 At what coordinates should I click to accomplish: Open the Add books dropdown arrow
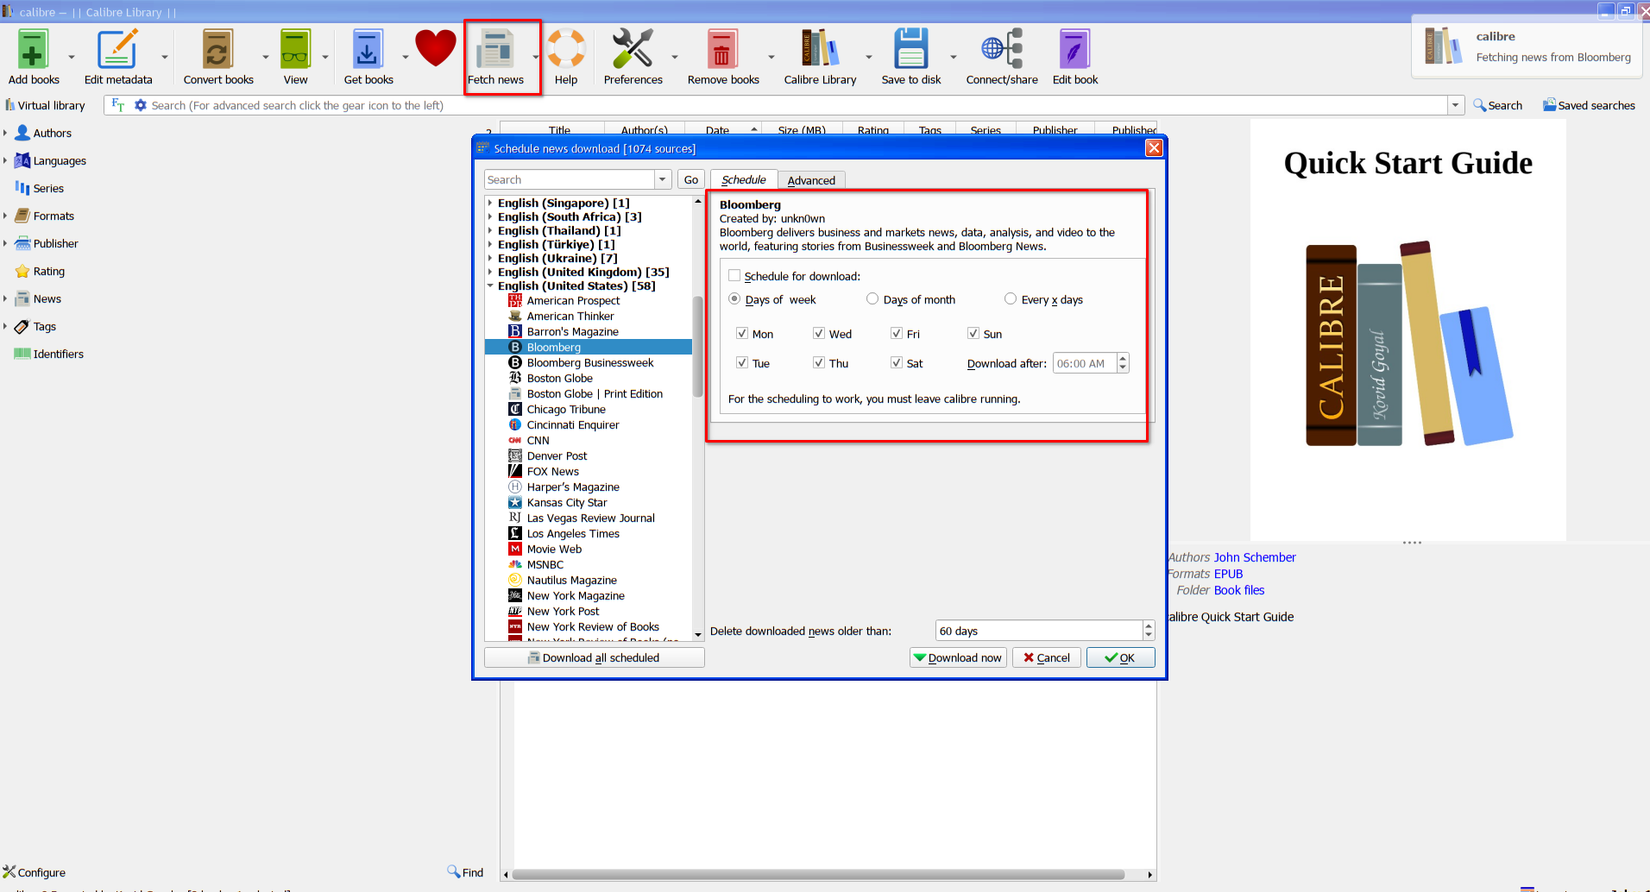coord(71,57)
